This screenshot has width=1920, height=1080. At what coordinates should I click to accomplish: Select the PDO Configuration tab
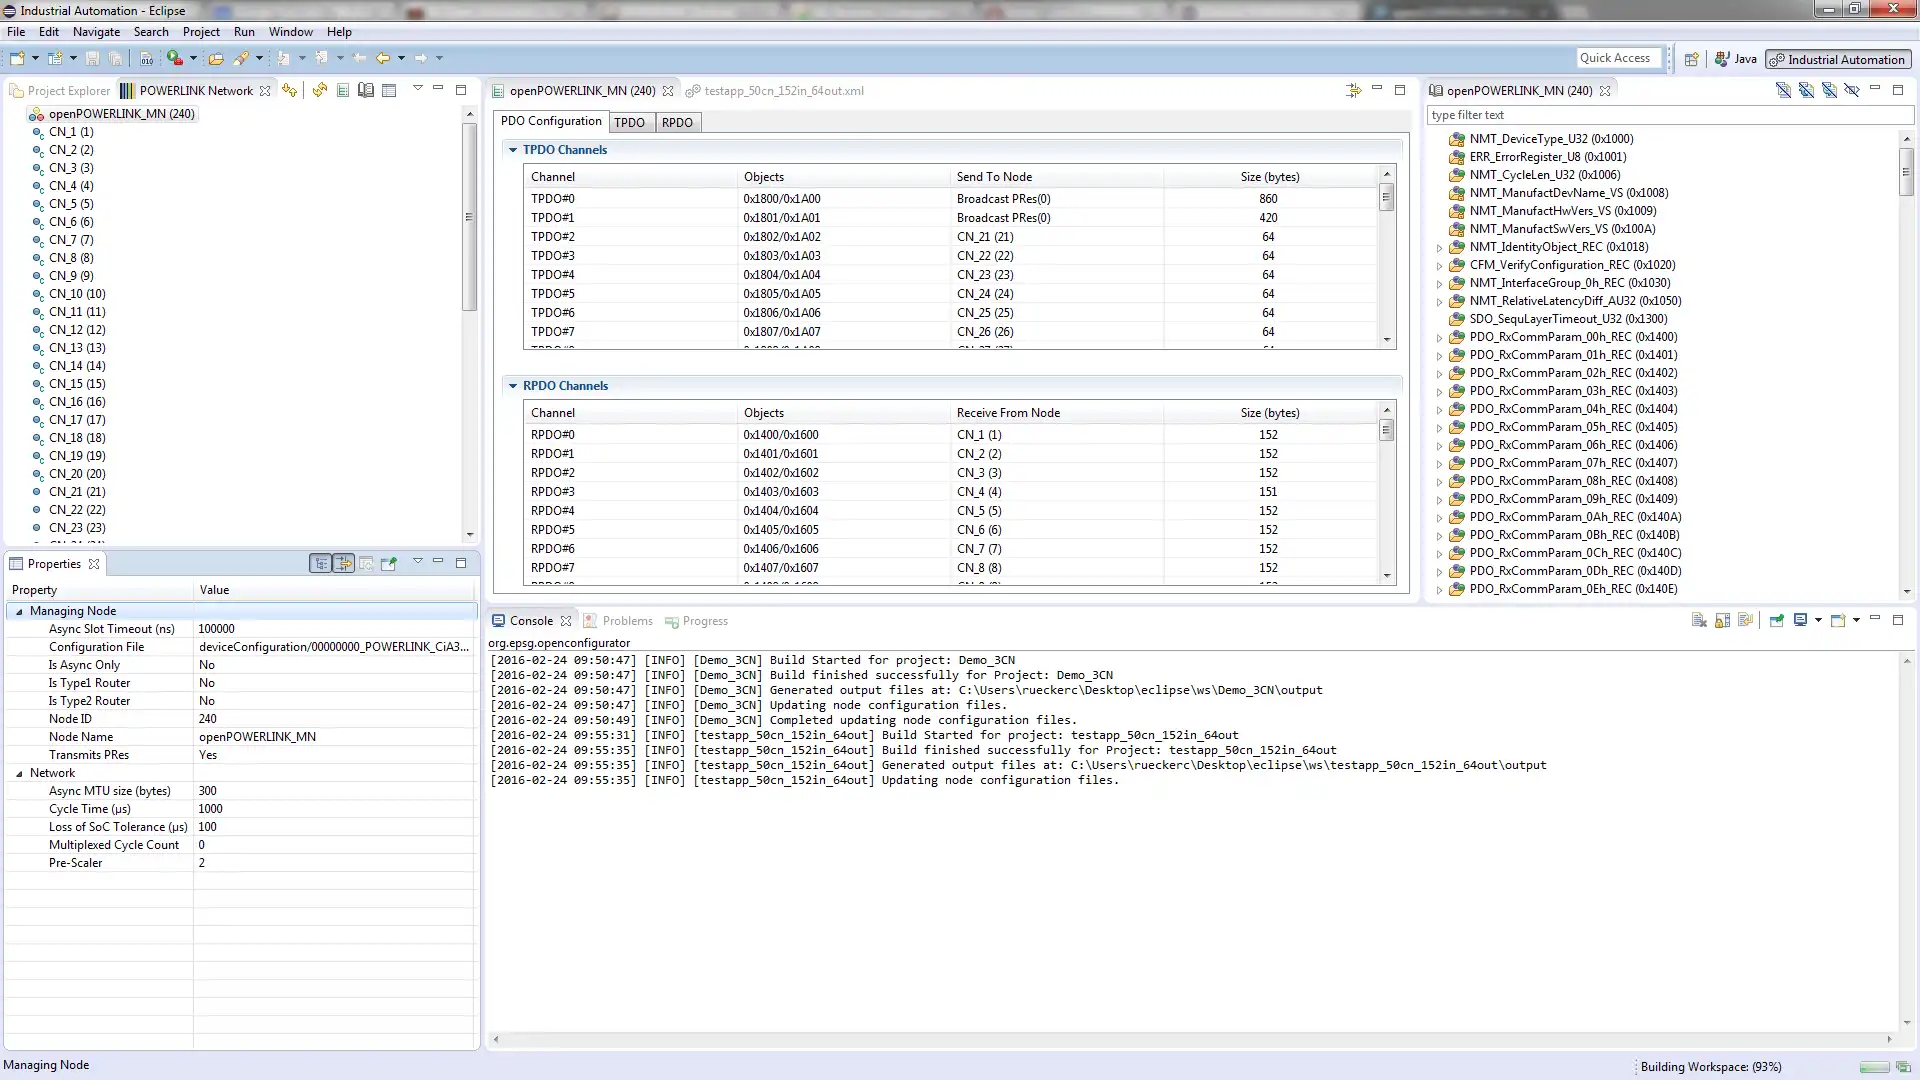[550, 121]
